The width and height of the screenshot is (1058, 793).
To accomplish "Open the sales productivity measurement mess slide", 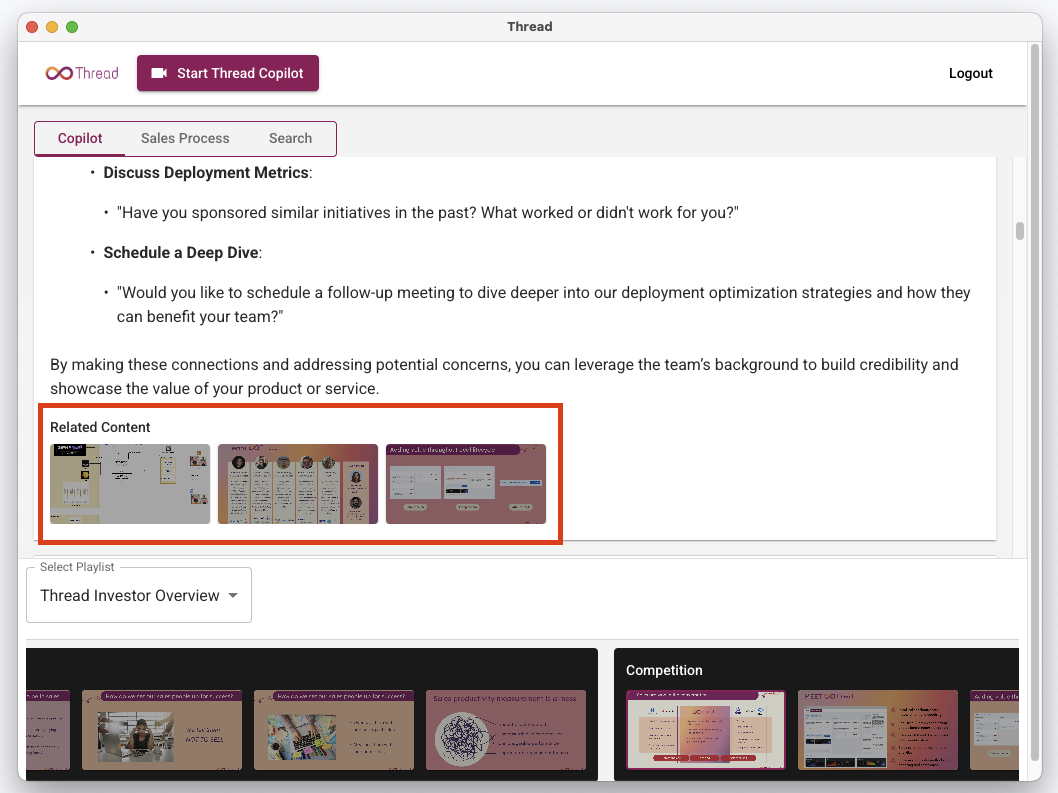I will pos(506,730).
